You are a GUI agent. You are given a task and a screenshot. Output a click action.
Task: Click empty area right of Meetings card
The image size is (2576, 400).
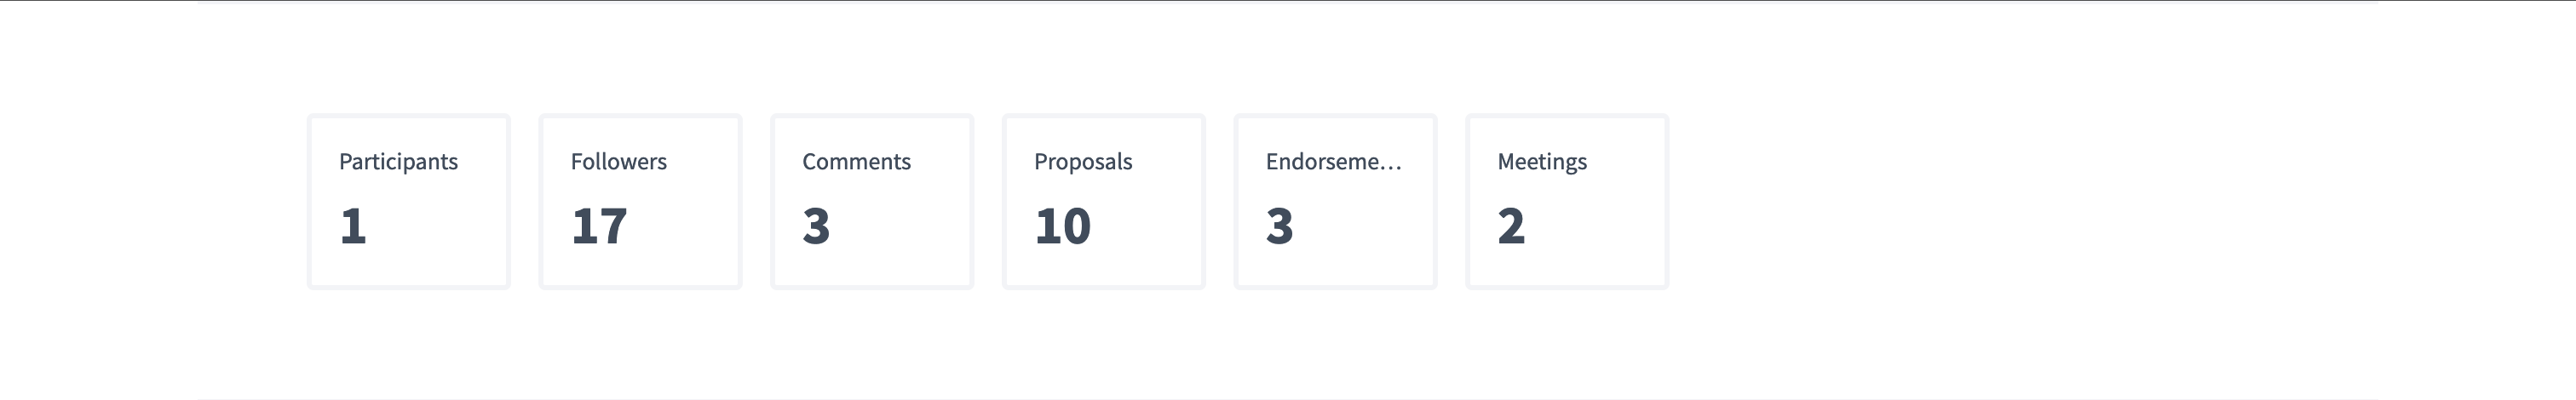(x=2000, y=200)
